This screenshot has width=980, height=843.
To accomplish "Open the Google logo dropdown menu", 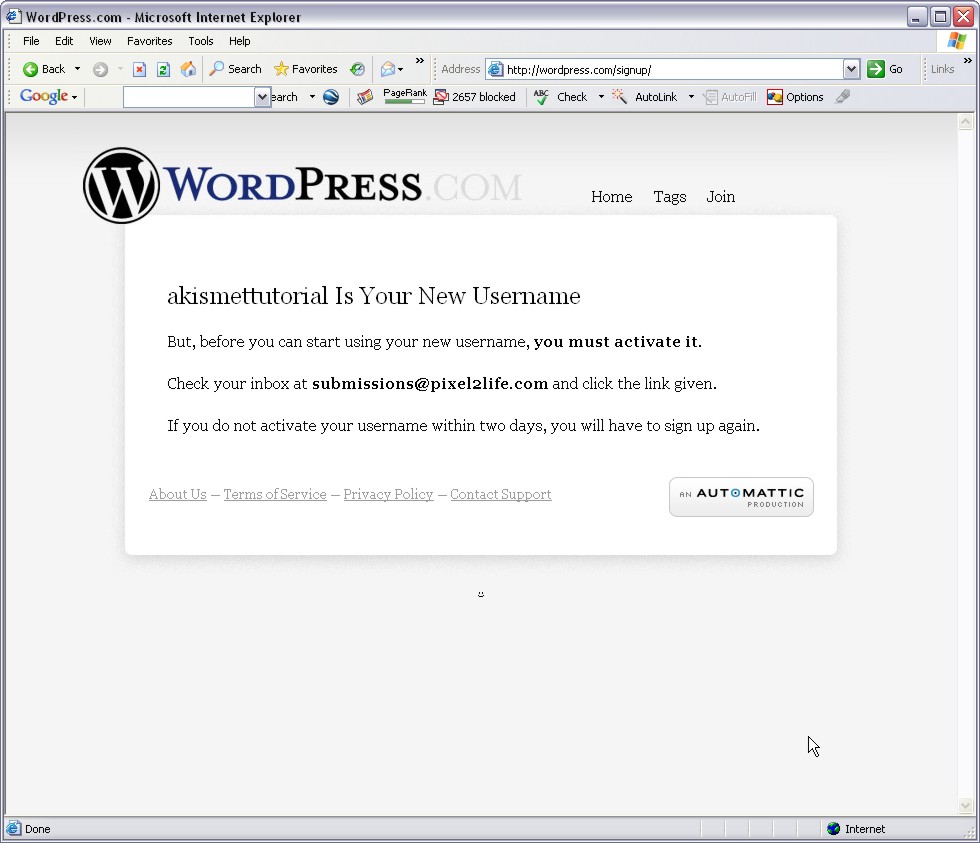I will tap(74, 97).
